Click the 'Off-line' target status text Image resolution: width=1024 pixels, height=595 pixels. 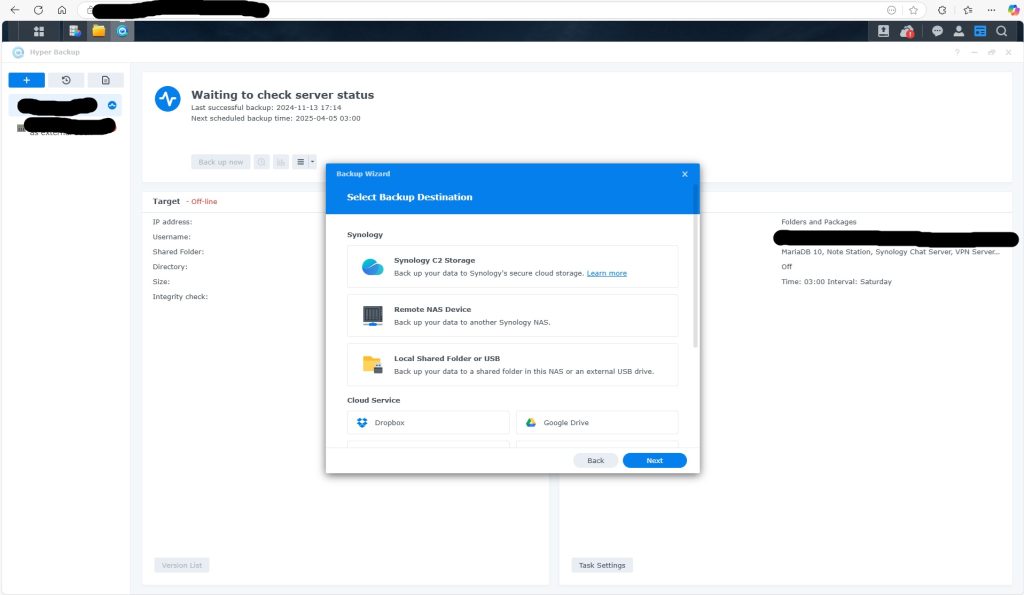click(204, 202)
